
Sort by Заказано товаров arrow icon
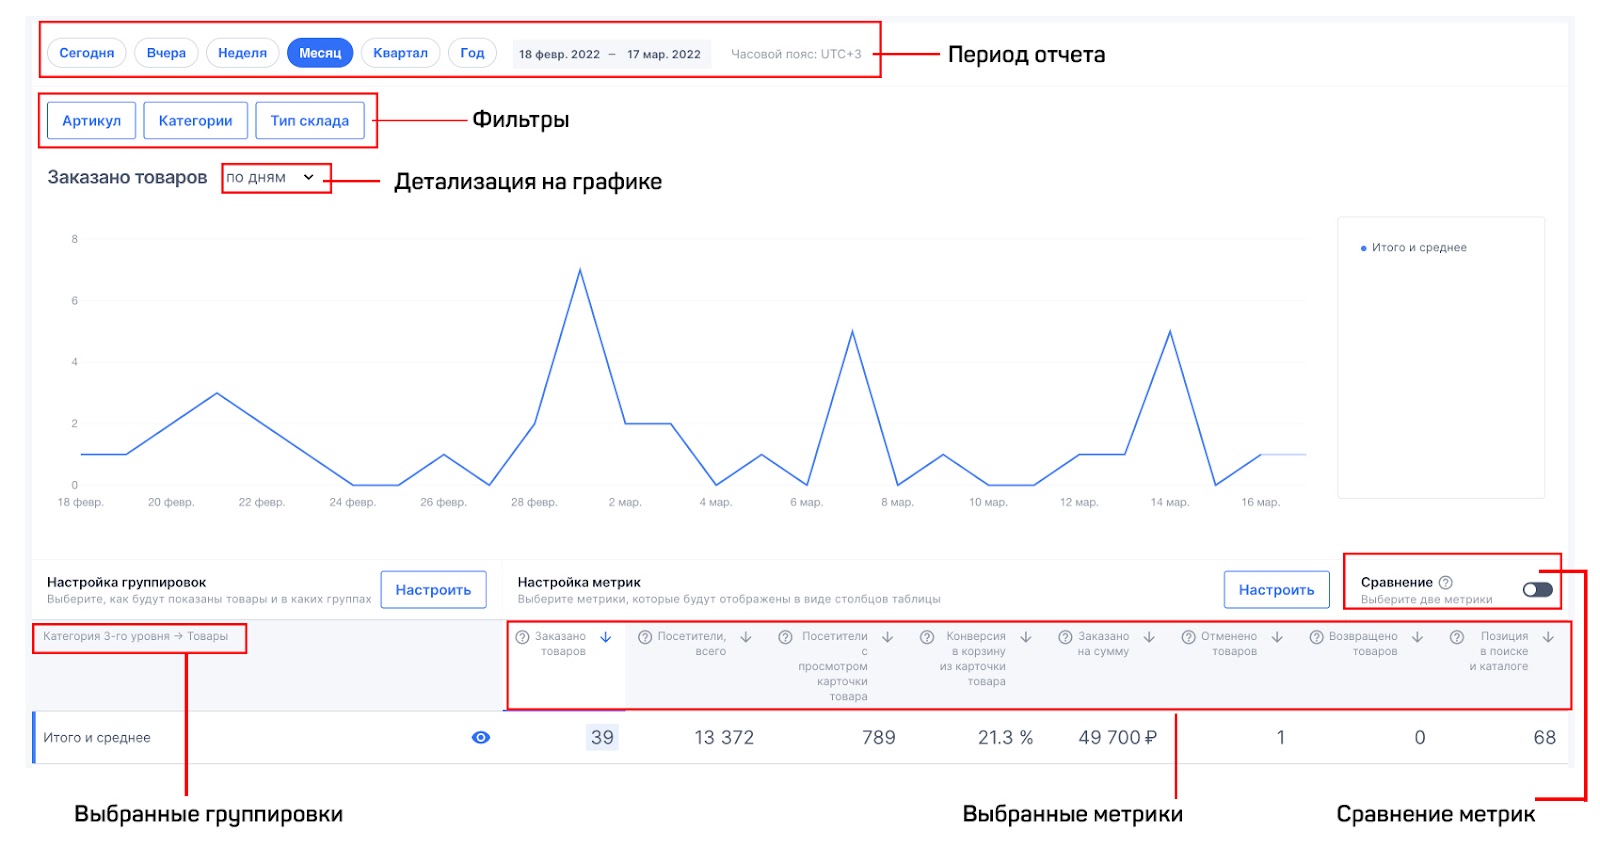pos(605,637)
